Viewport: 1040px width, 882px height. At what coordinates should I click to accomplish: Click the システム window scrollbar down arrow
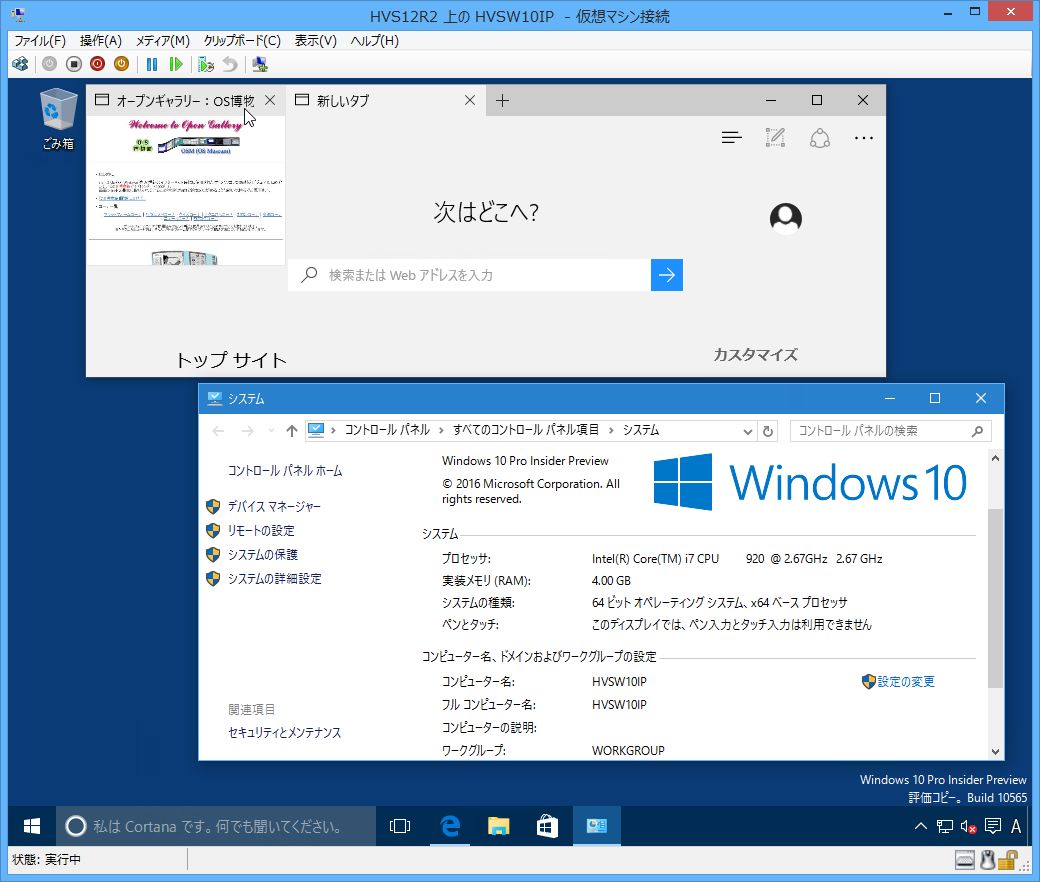(x=995, y=751)
